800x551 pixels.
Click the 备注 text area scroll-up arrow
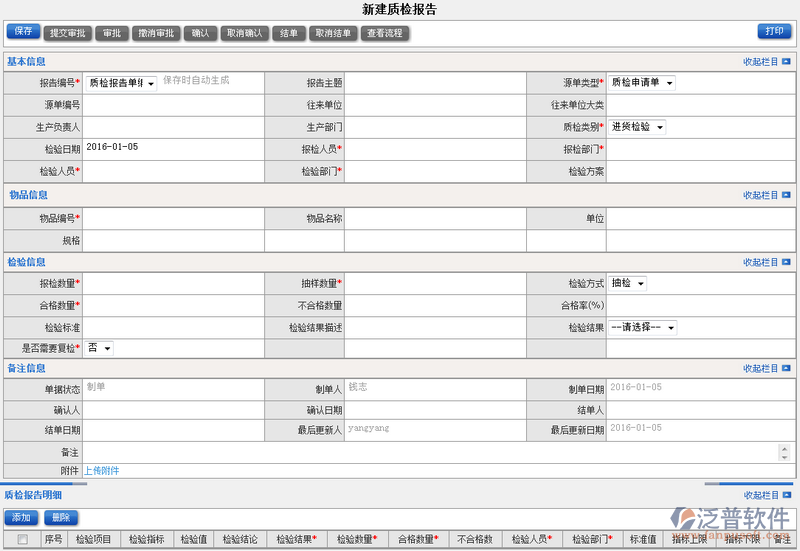tap(785, 448)
